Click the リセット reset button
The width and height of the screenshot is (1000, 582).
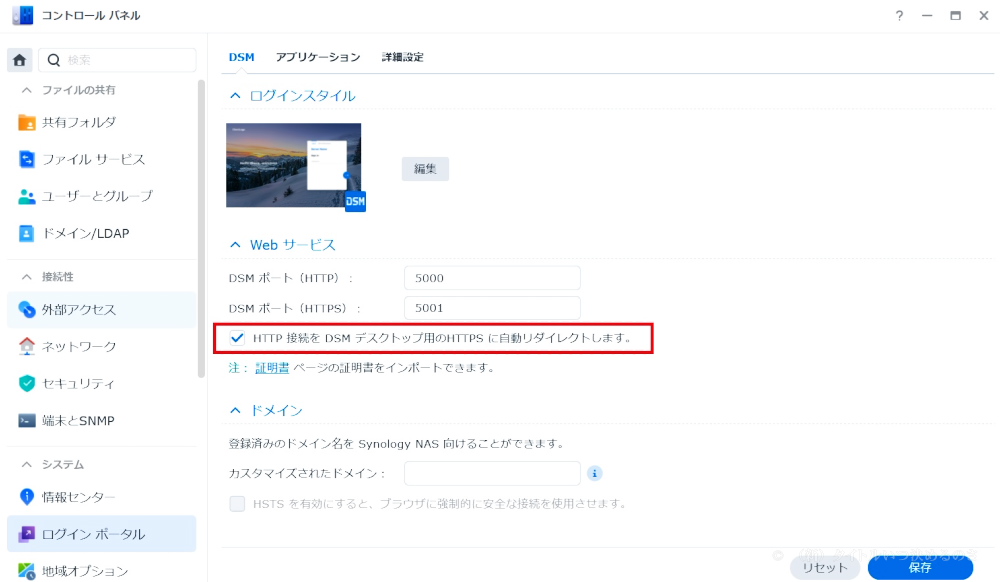pos(825,567)
